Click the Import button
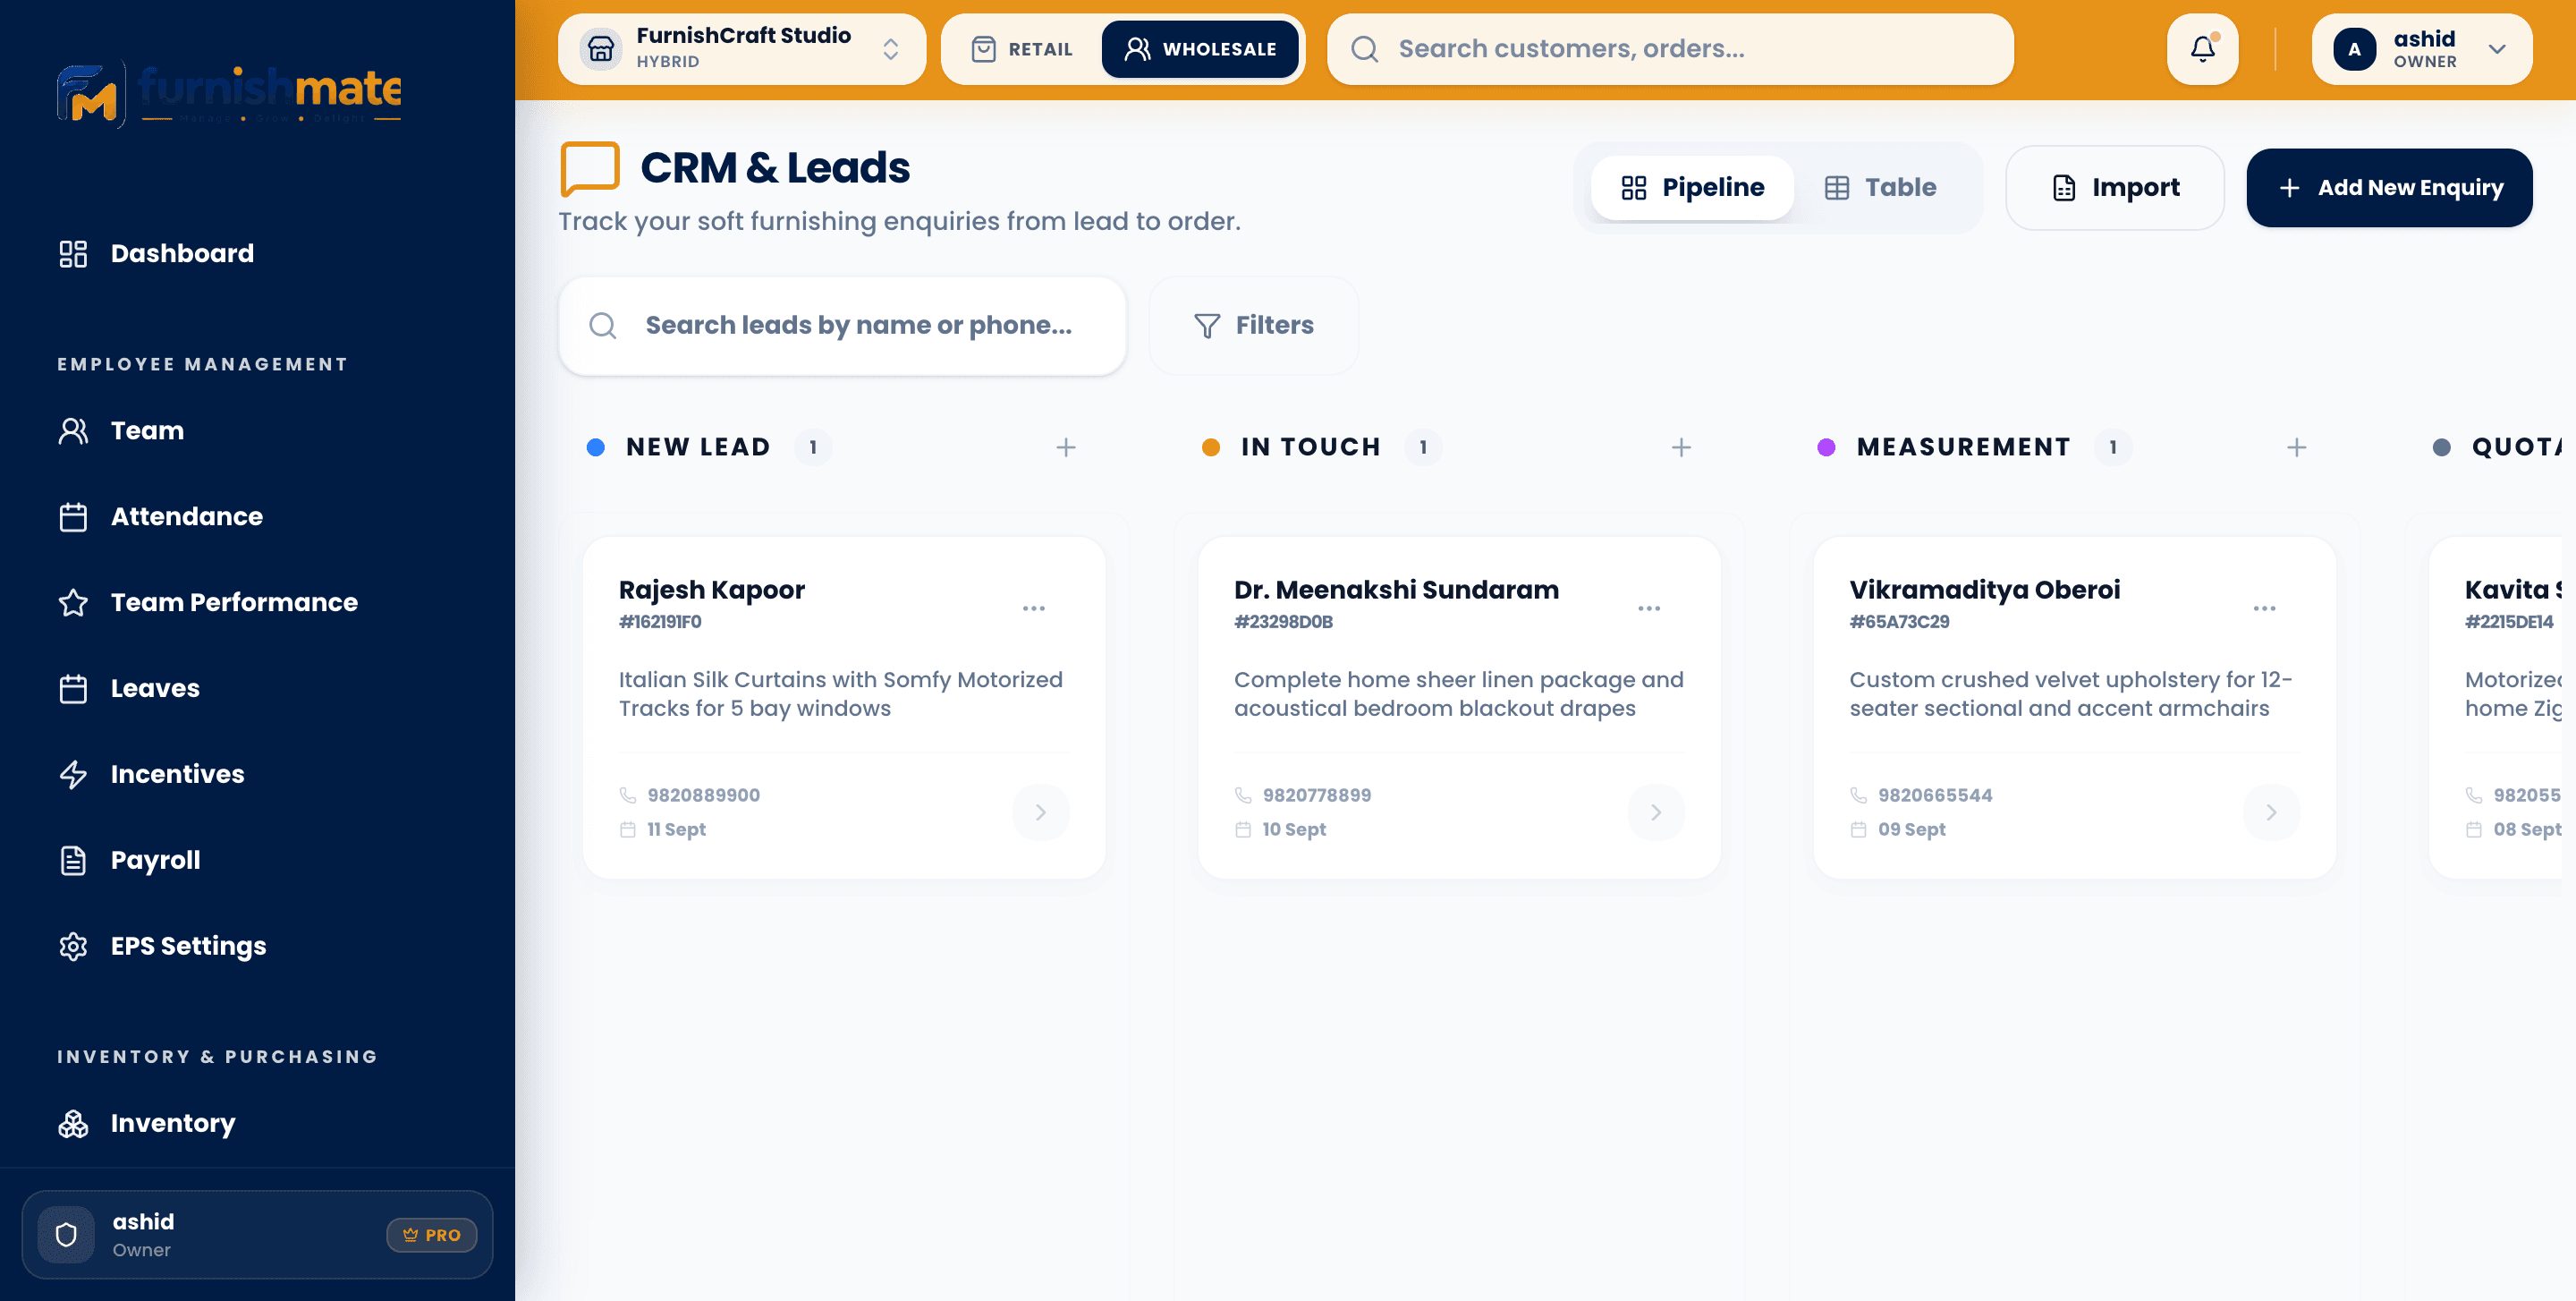 2115,188
